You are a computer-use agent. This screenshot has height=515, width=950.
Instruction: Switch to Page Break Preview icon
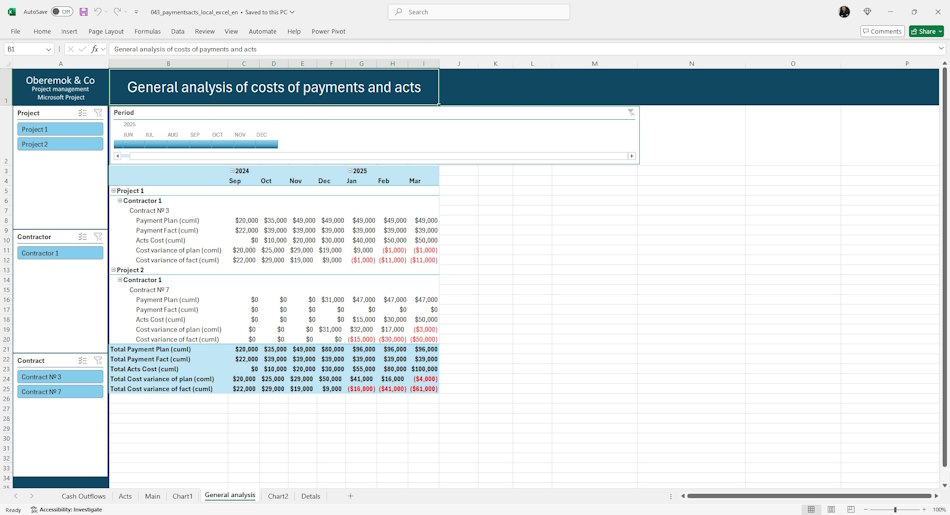pos(851,510)
